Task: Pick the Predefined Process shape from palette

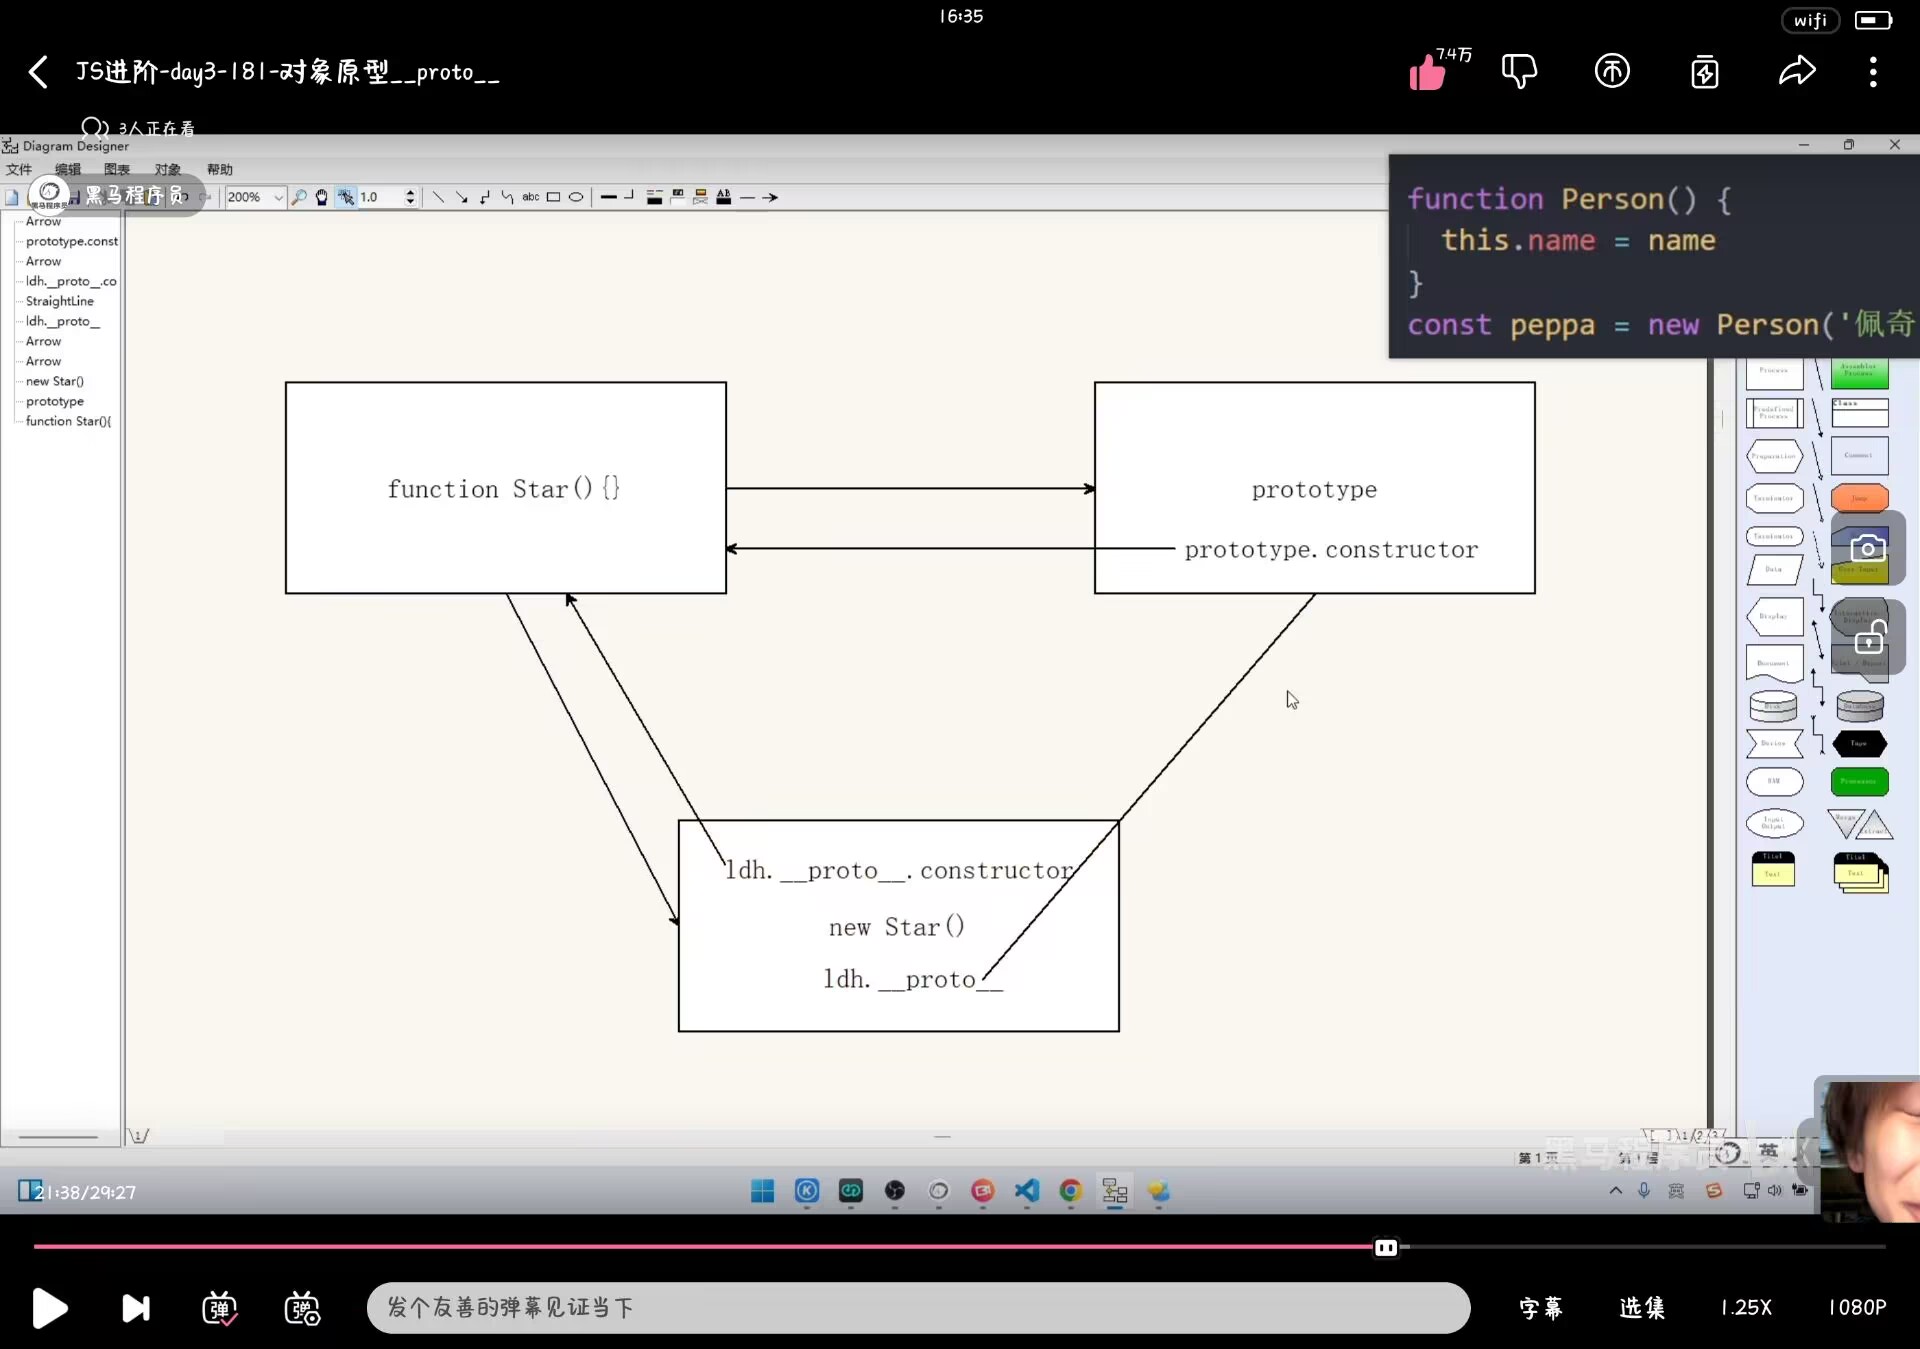Action: tap(1775, 413)
